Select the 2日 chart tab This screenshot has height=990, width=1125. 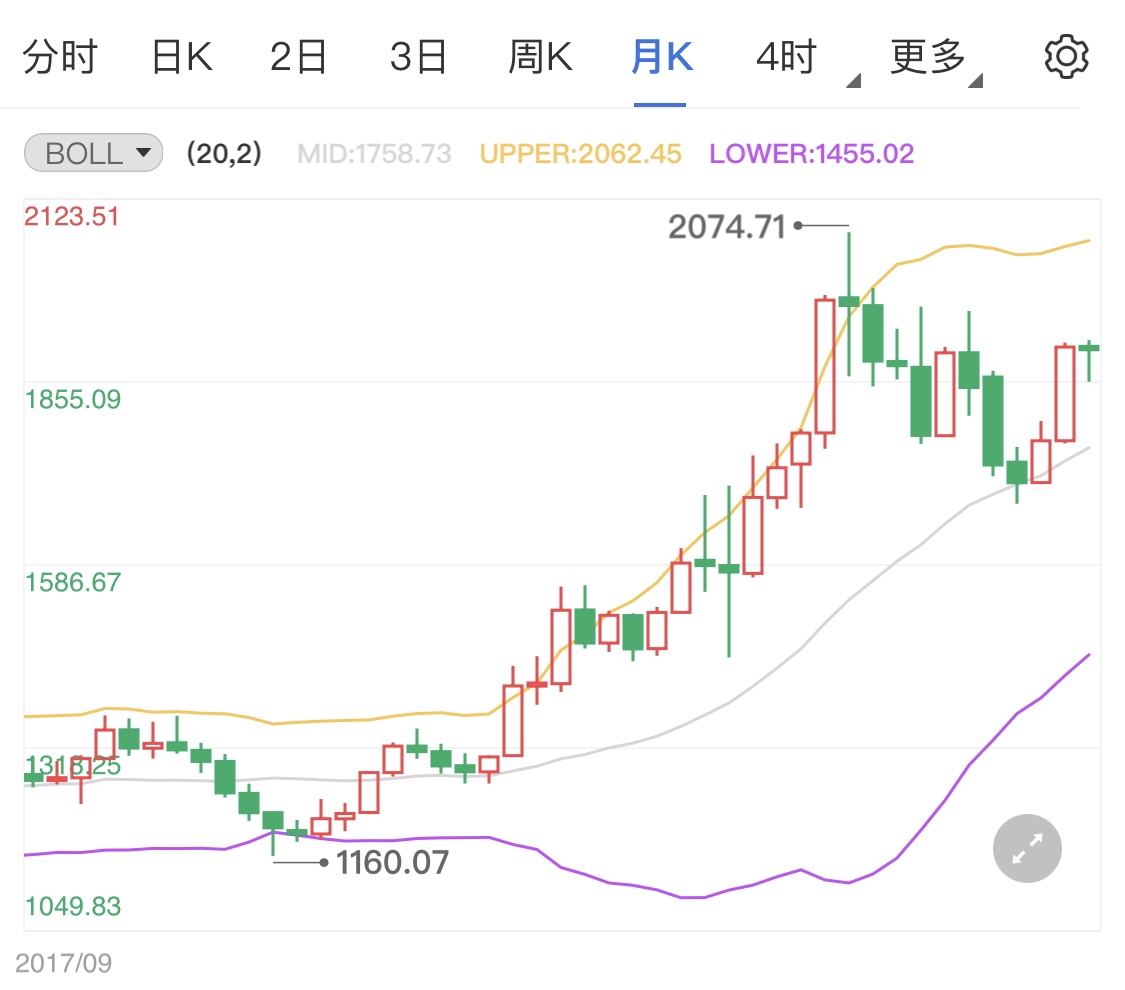pos(298,57)
